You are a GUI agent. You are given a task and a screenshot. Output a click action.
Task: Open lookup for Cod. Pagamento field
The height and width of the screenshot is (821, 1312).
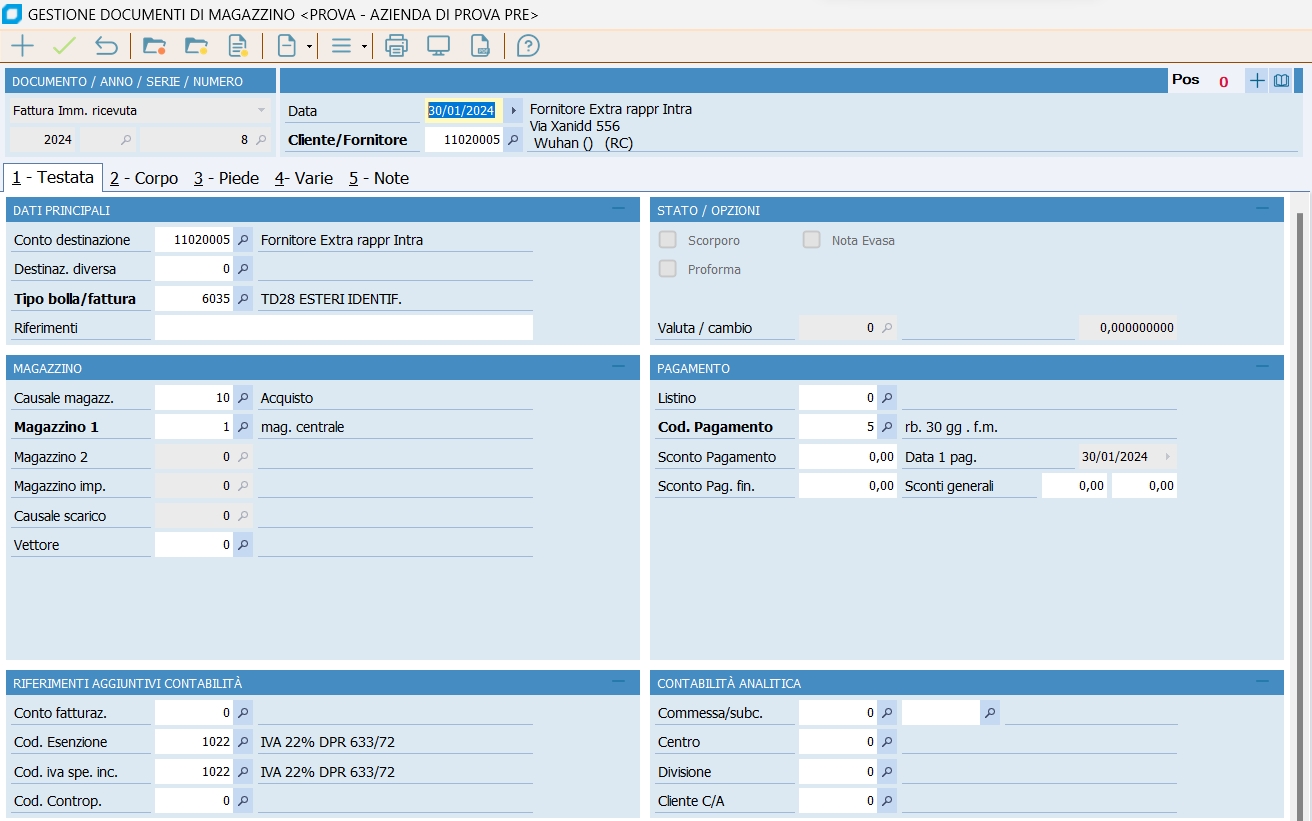[x=887, y=427]
